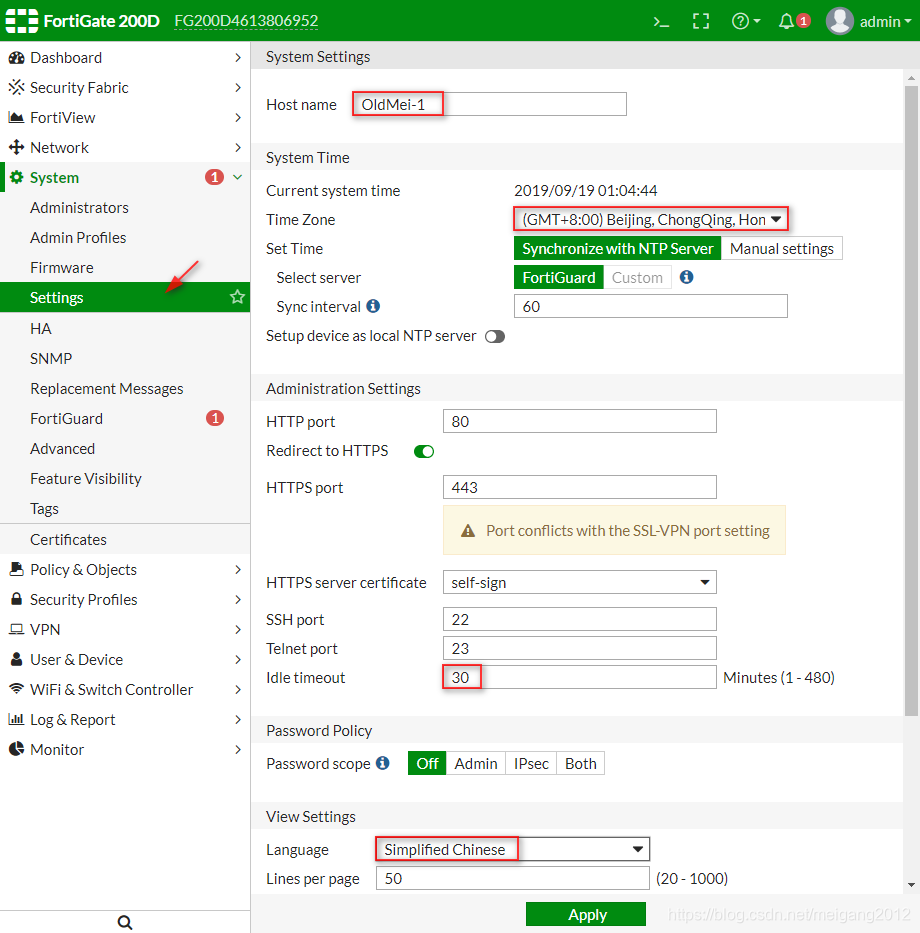This screenshot has width=920, height=933.
Task: Click the User & Device person icon
Action: pyautogui.click(x=17, y=659)
